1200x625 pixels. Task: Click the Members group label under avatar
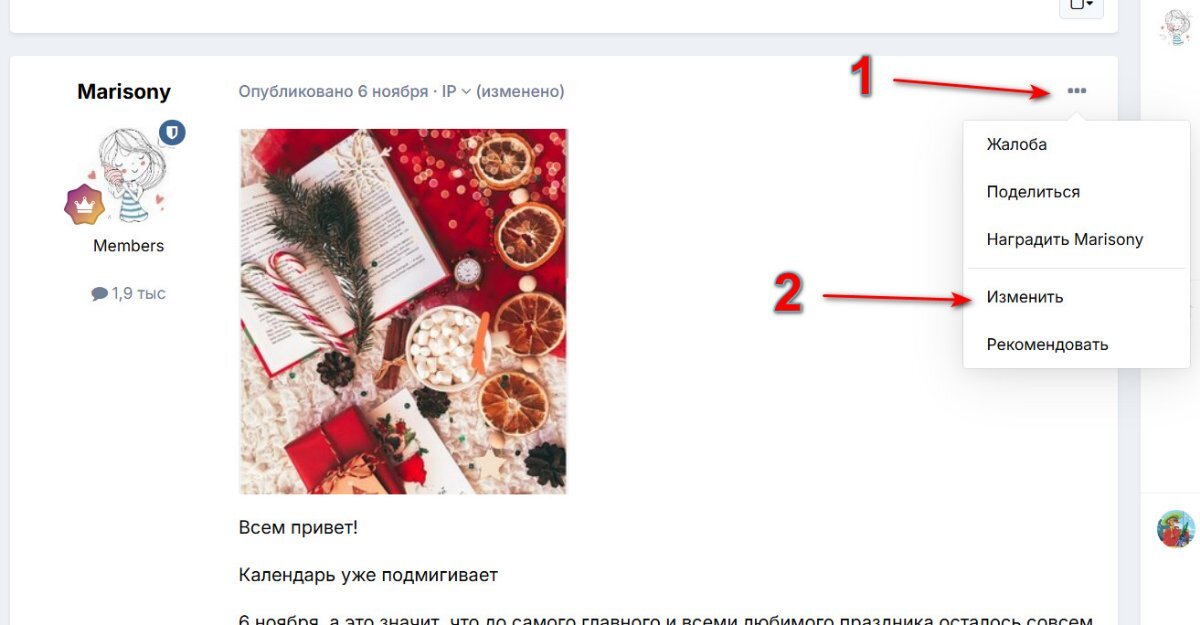click(129, 245)
